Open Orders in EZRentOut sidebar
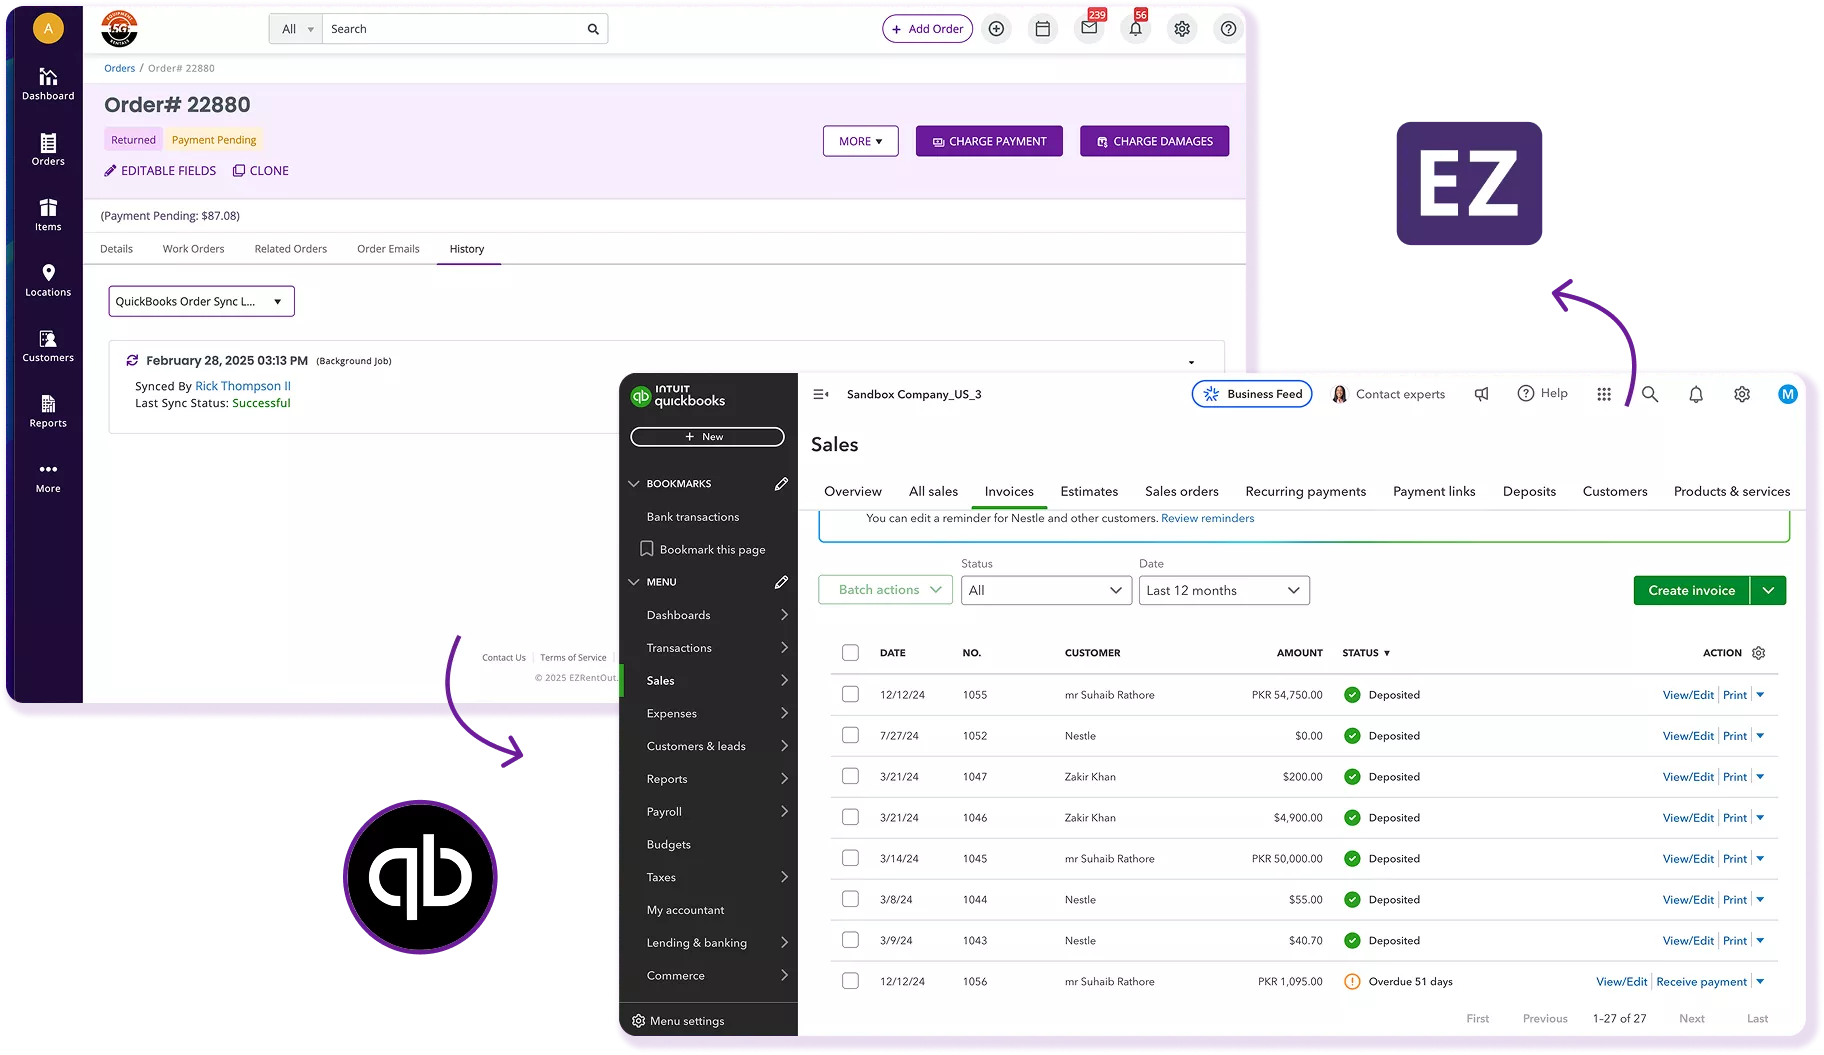 click(x=48, y=149)
